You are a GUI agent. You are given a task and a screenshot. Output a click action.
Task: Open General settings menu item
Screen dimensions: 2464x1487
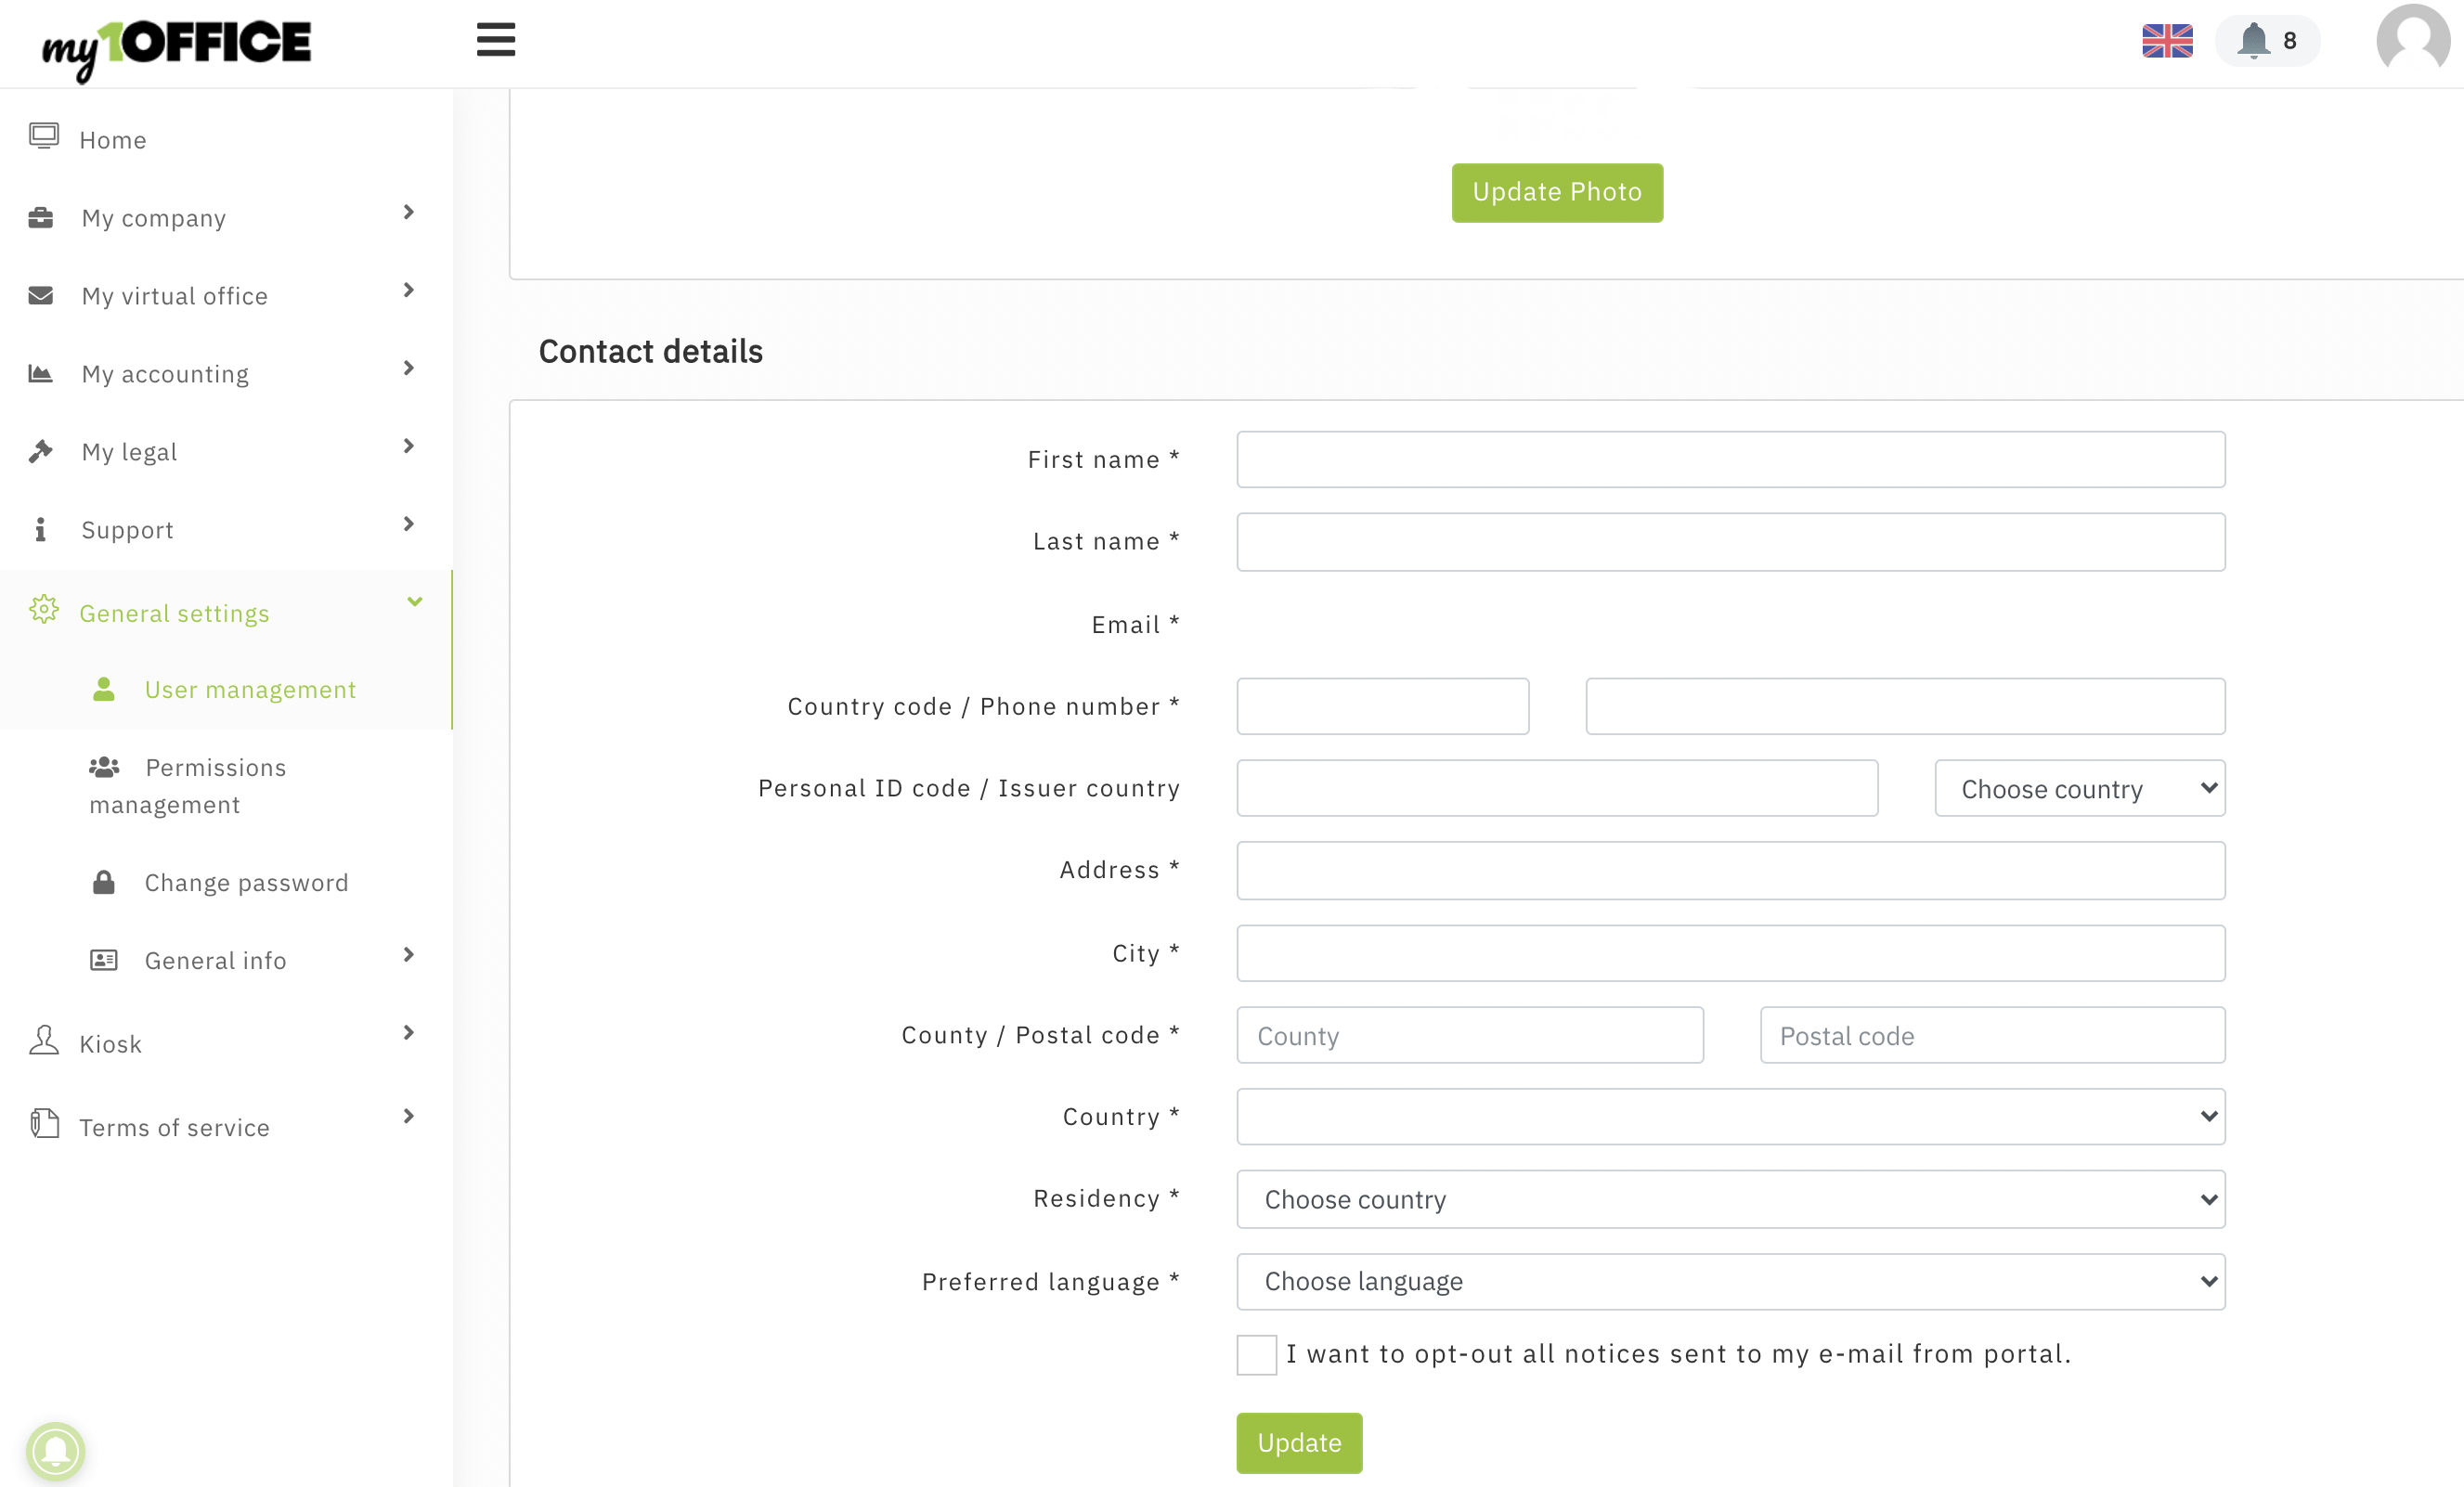click(174, 613)
